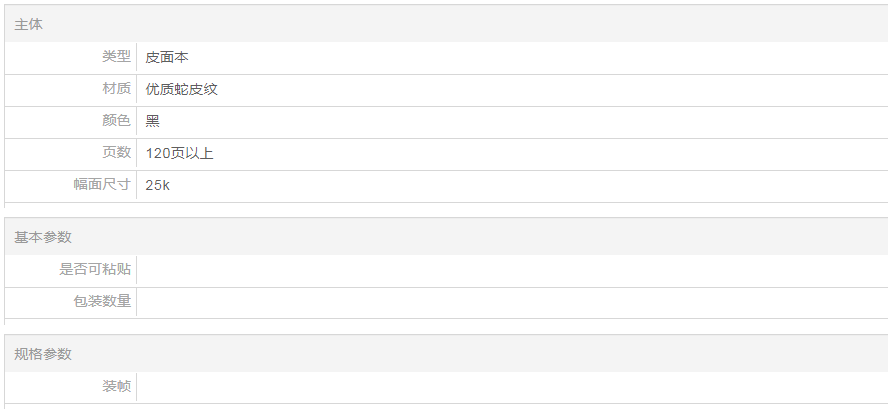Click the 装帧 row label
Image resolution: width=894 pixels, height=409 pixels.
coord(116,386)
